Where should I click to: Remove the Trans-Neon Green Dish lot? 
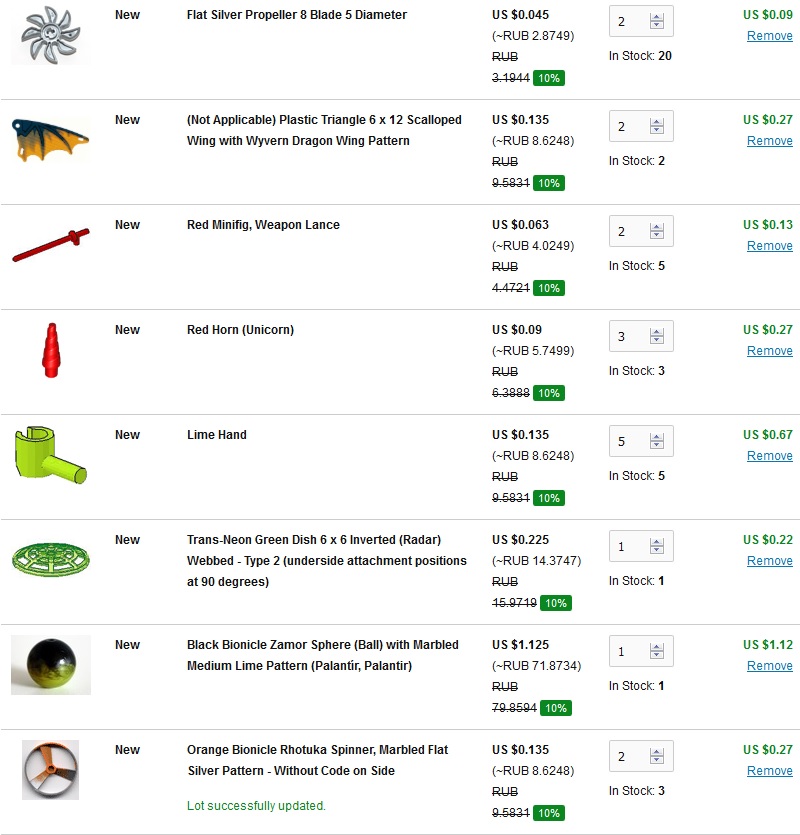tap(769, 561)
